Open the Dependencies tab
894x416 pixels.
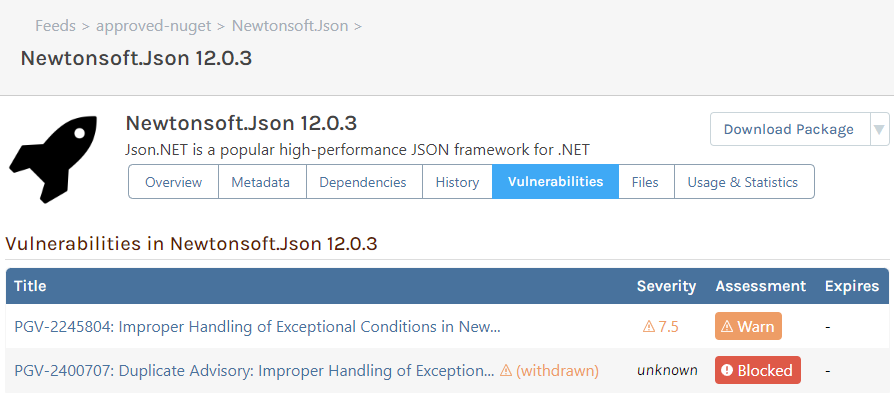[362, 182]
